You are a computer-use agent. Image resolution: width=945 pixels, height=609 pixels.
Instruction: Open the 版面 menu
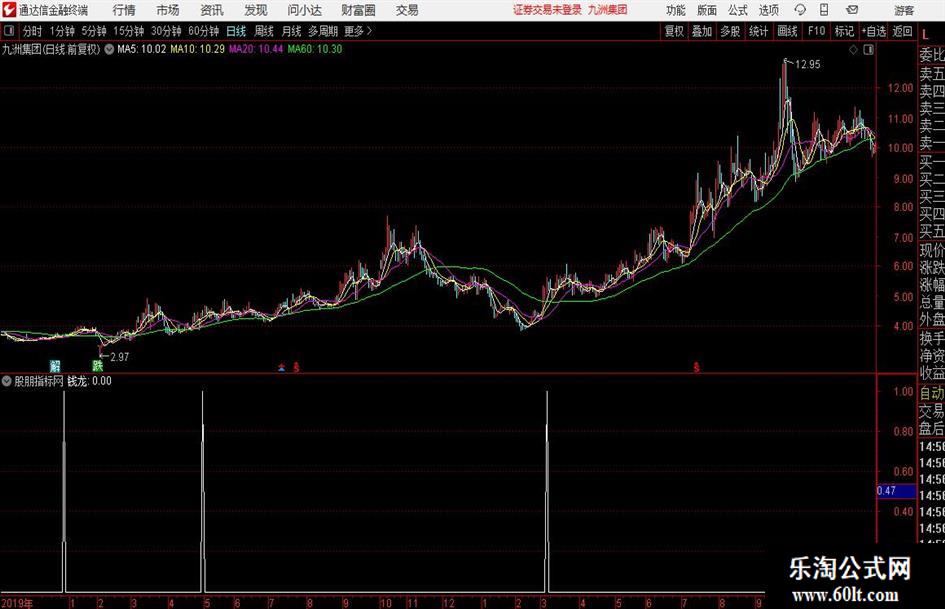click(x=706, y=10)
